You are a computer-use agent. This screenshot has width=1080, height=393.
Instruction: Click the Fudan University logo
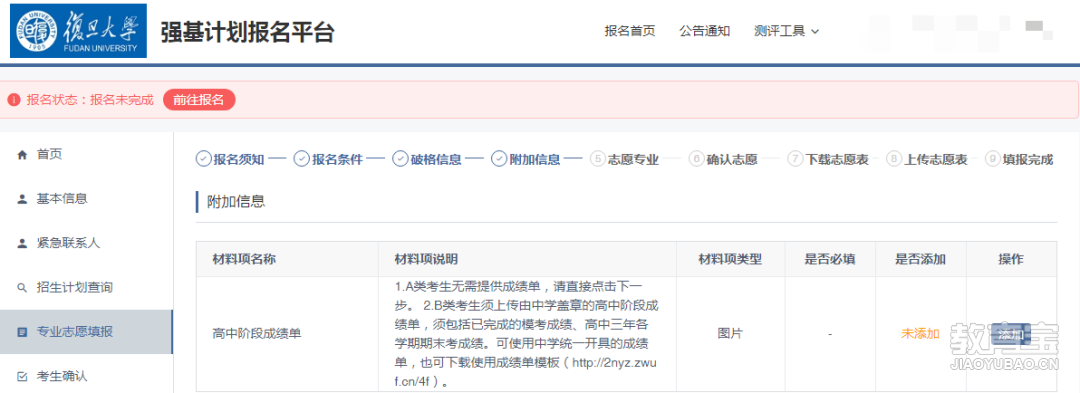tap(79, 31)
